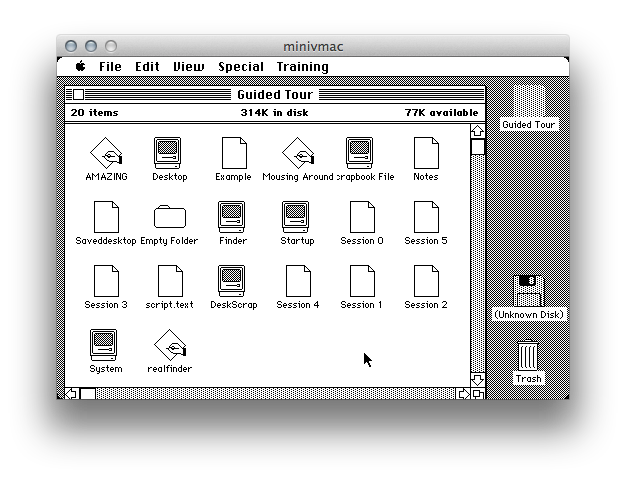626x478 pixels.
Task: Select the Guided Tour disk icon on desktop
Action: (x=529, y=101)
